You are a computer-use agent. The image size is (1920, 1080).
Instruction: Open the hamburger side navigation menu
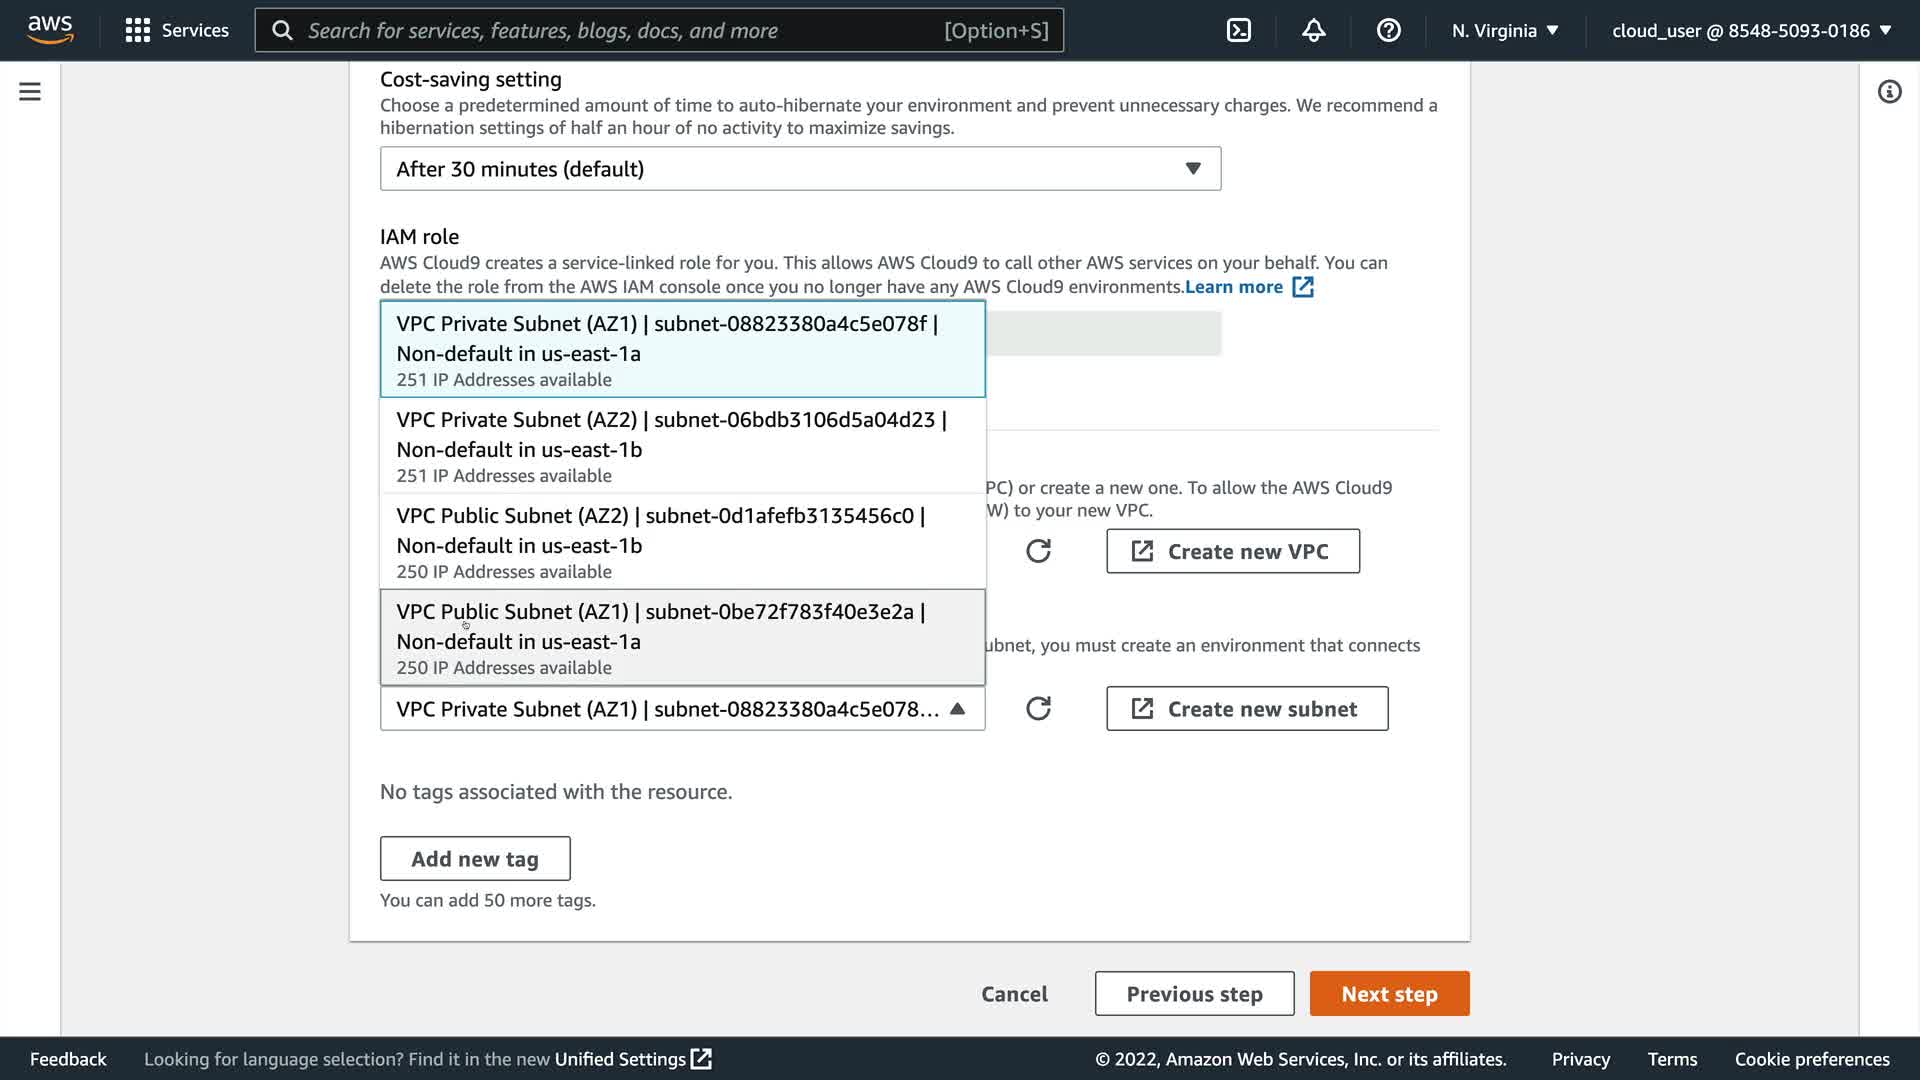(30, 92)
